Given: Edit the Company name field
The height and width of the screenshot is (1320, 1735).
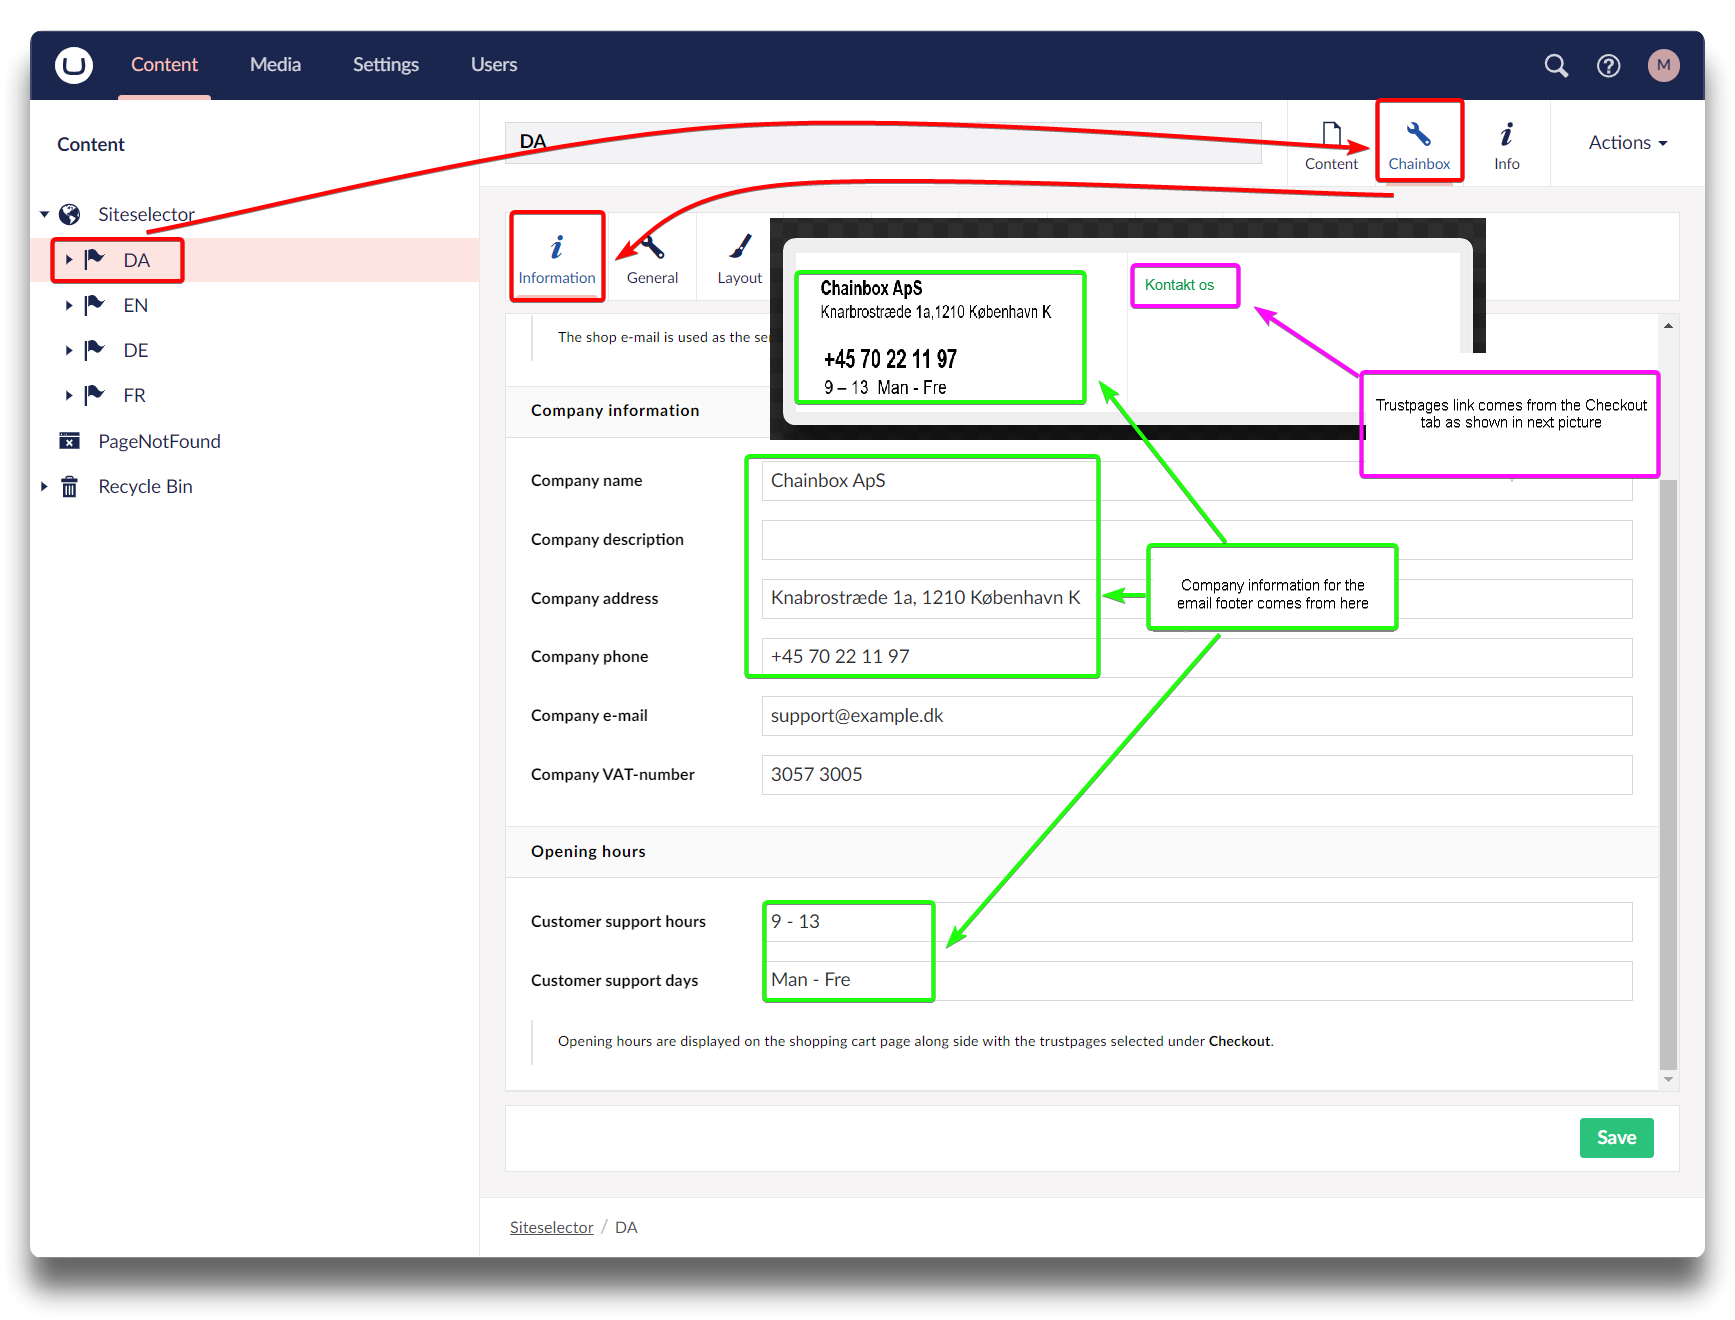Looking at the screenshot, I should [x=1196, y=481].
